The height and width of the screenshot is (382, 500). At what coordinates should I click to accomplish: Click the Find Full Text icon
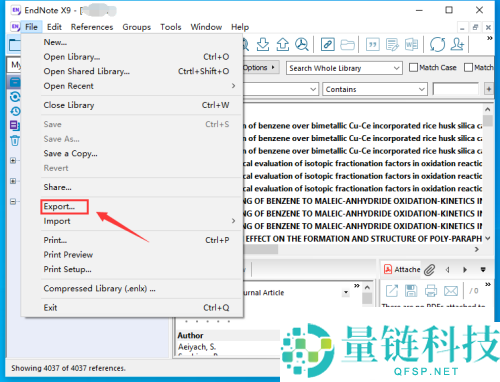(302, 44)
